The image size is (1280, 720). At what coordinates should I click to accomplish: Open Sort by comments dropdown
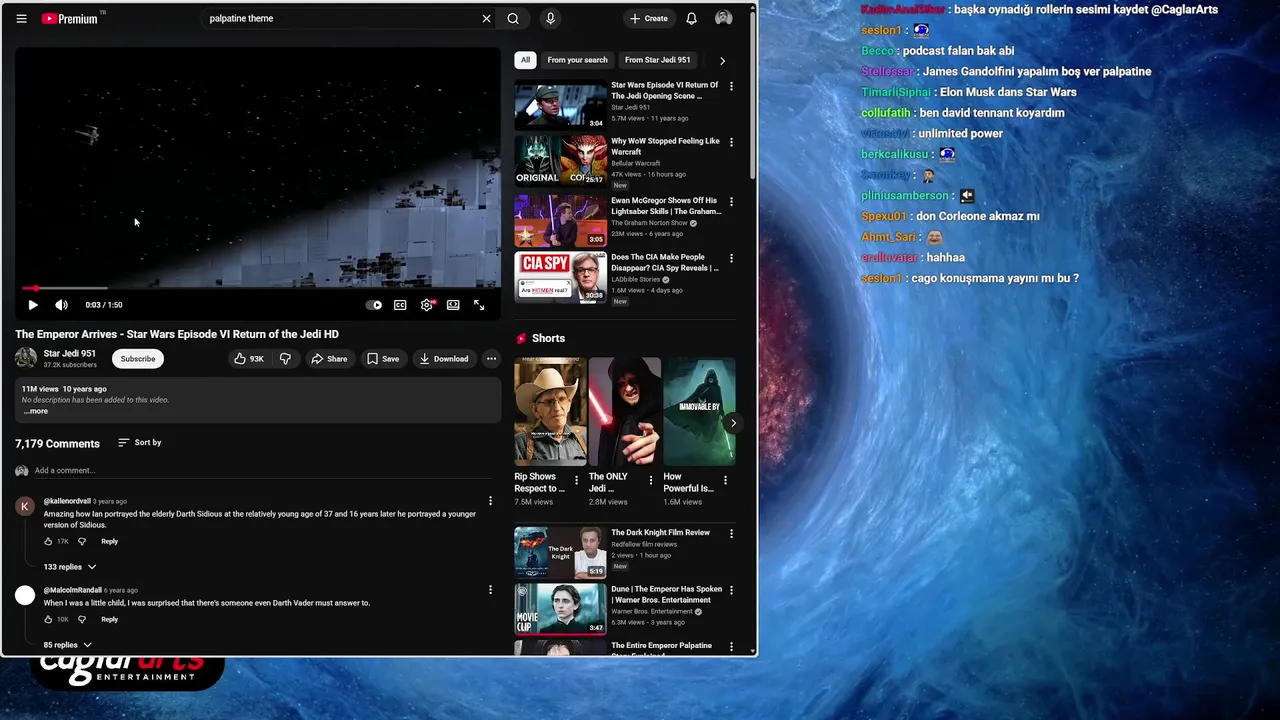[x=139, y=442]
